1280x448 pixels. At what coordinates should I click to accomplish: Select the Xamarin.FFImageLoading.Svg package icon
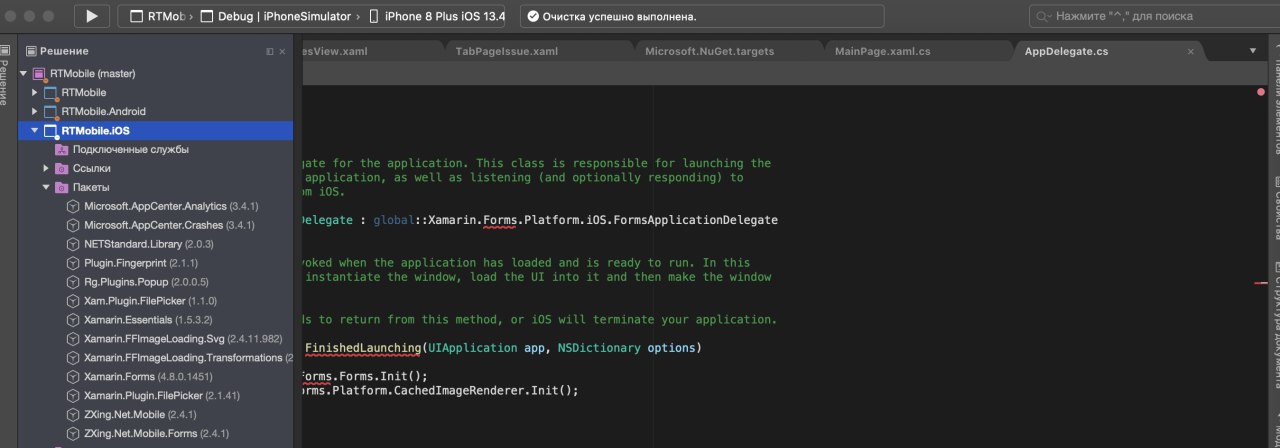click(73, 339)
